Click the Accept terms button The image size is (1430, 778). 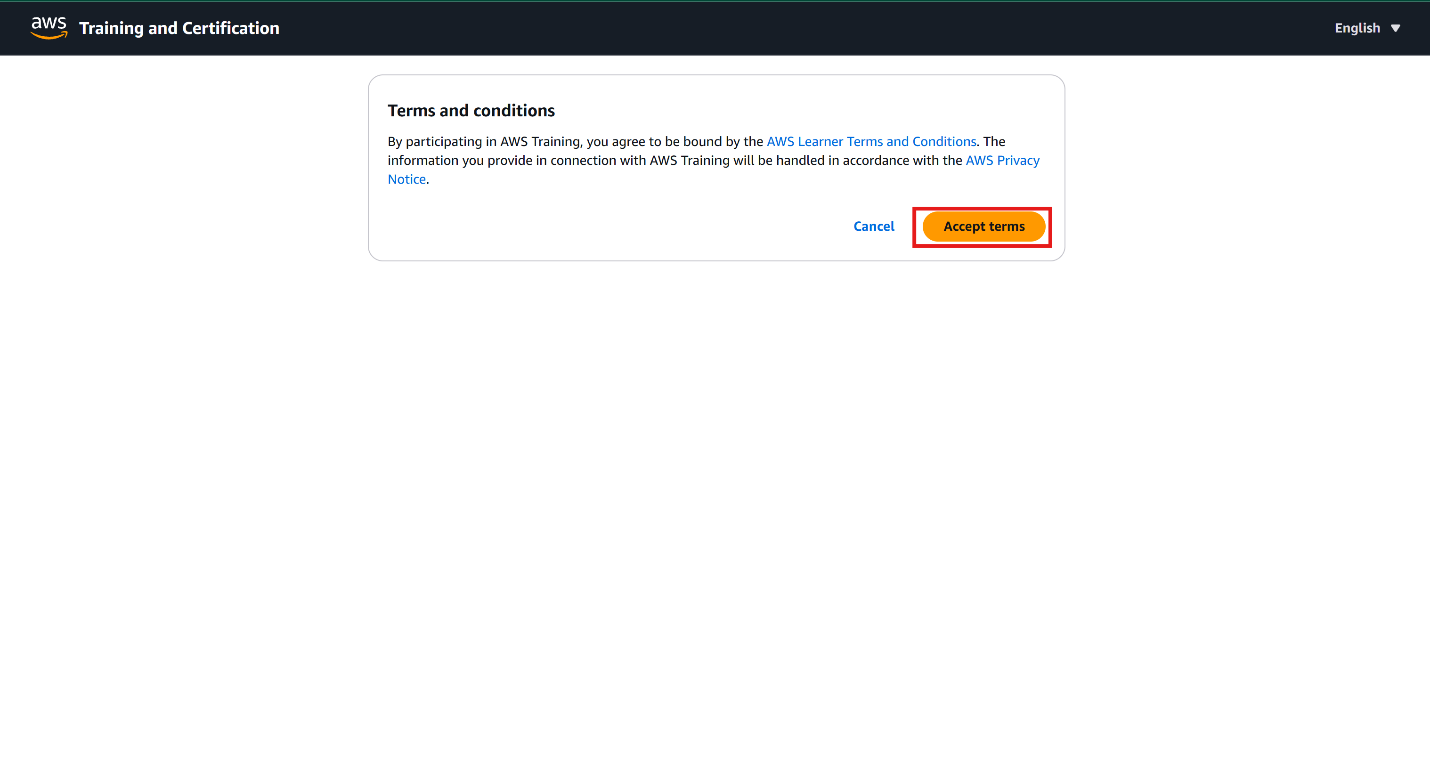coord(984,227)
